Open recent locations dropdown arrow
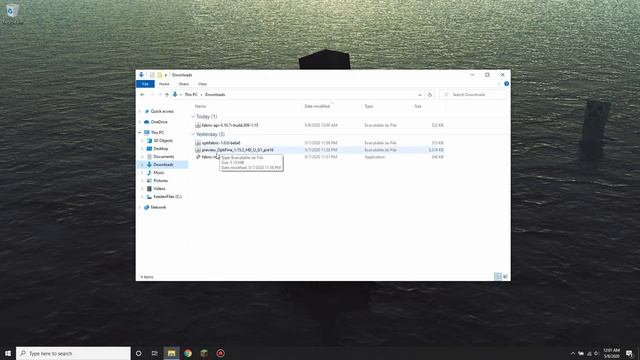 [x=160, y=95]
